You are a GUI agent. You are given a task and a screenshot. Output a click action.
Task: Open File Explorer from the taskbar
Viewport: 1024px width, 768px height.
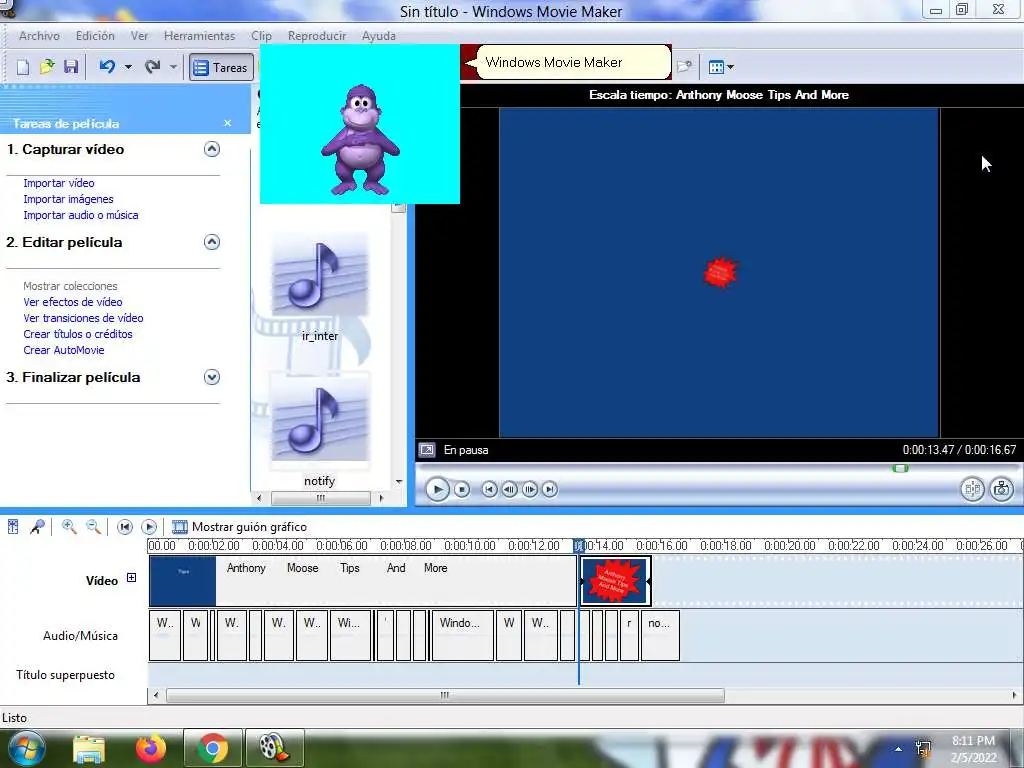click(x=89, y=748)
